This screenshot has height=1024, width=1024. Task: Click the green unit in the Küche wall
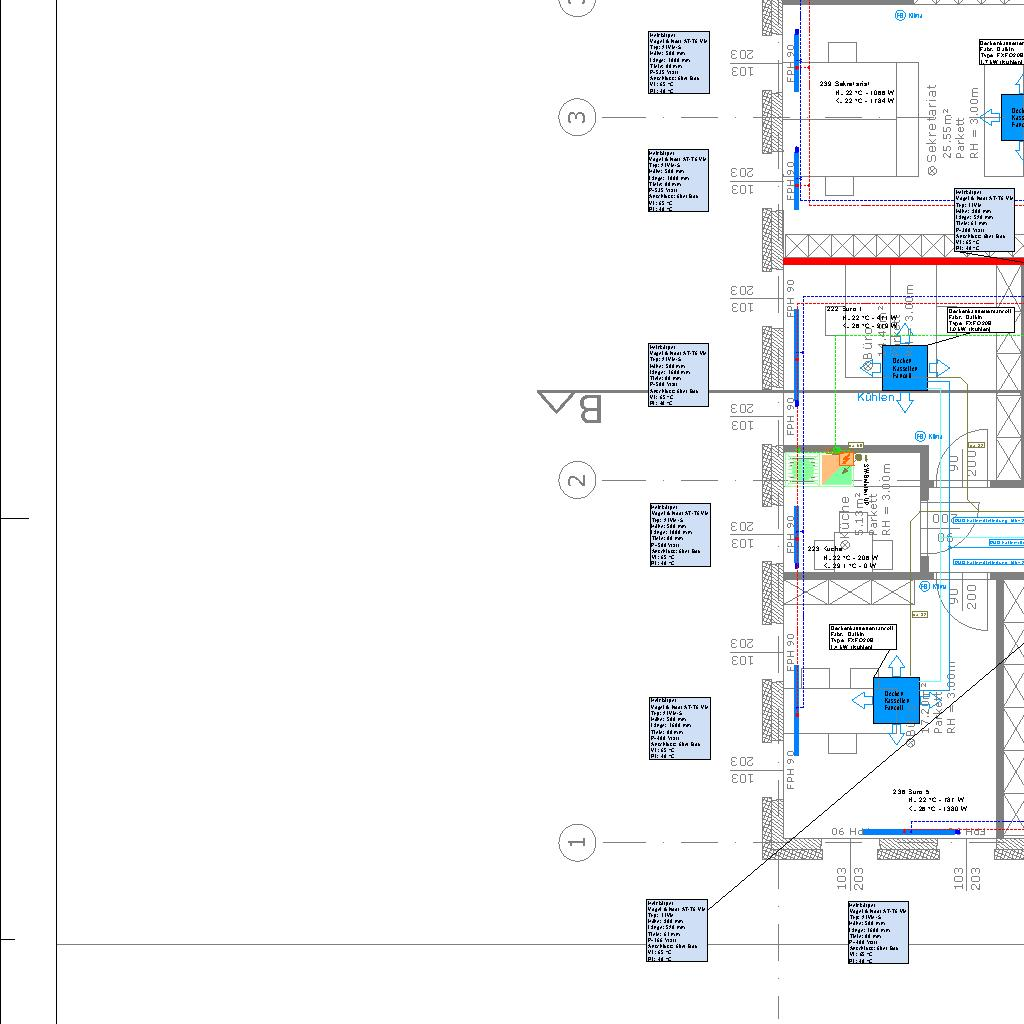tap(802, 468)
